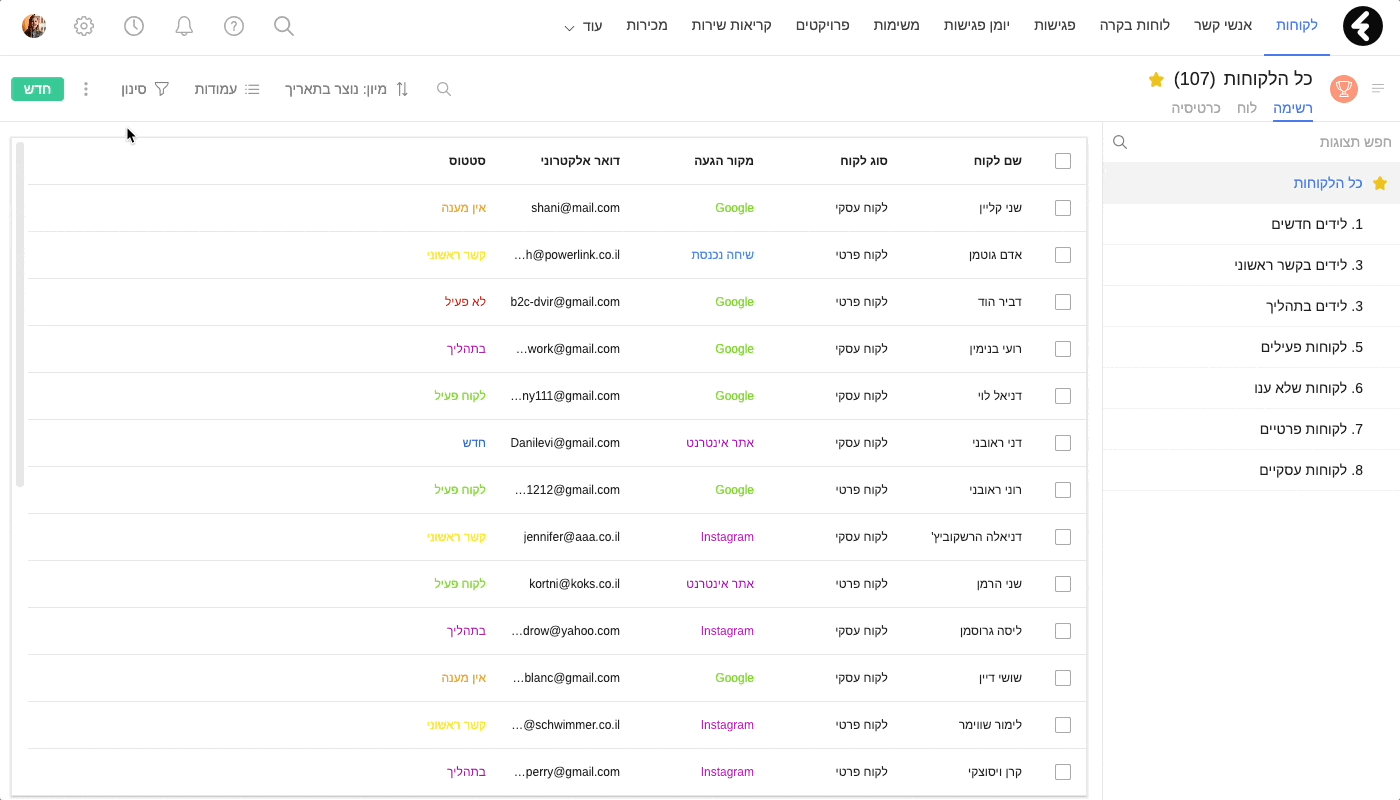
Task: Click the לא פעיל status of דביר הוד
Action: (x=465, y=302)
